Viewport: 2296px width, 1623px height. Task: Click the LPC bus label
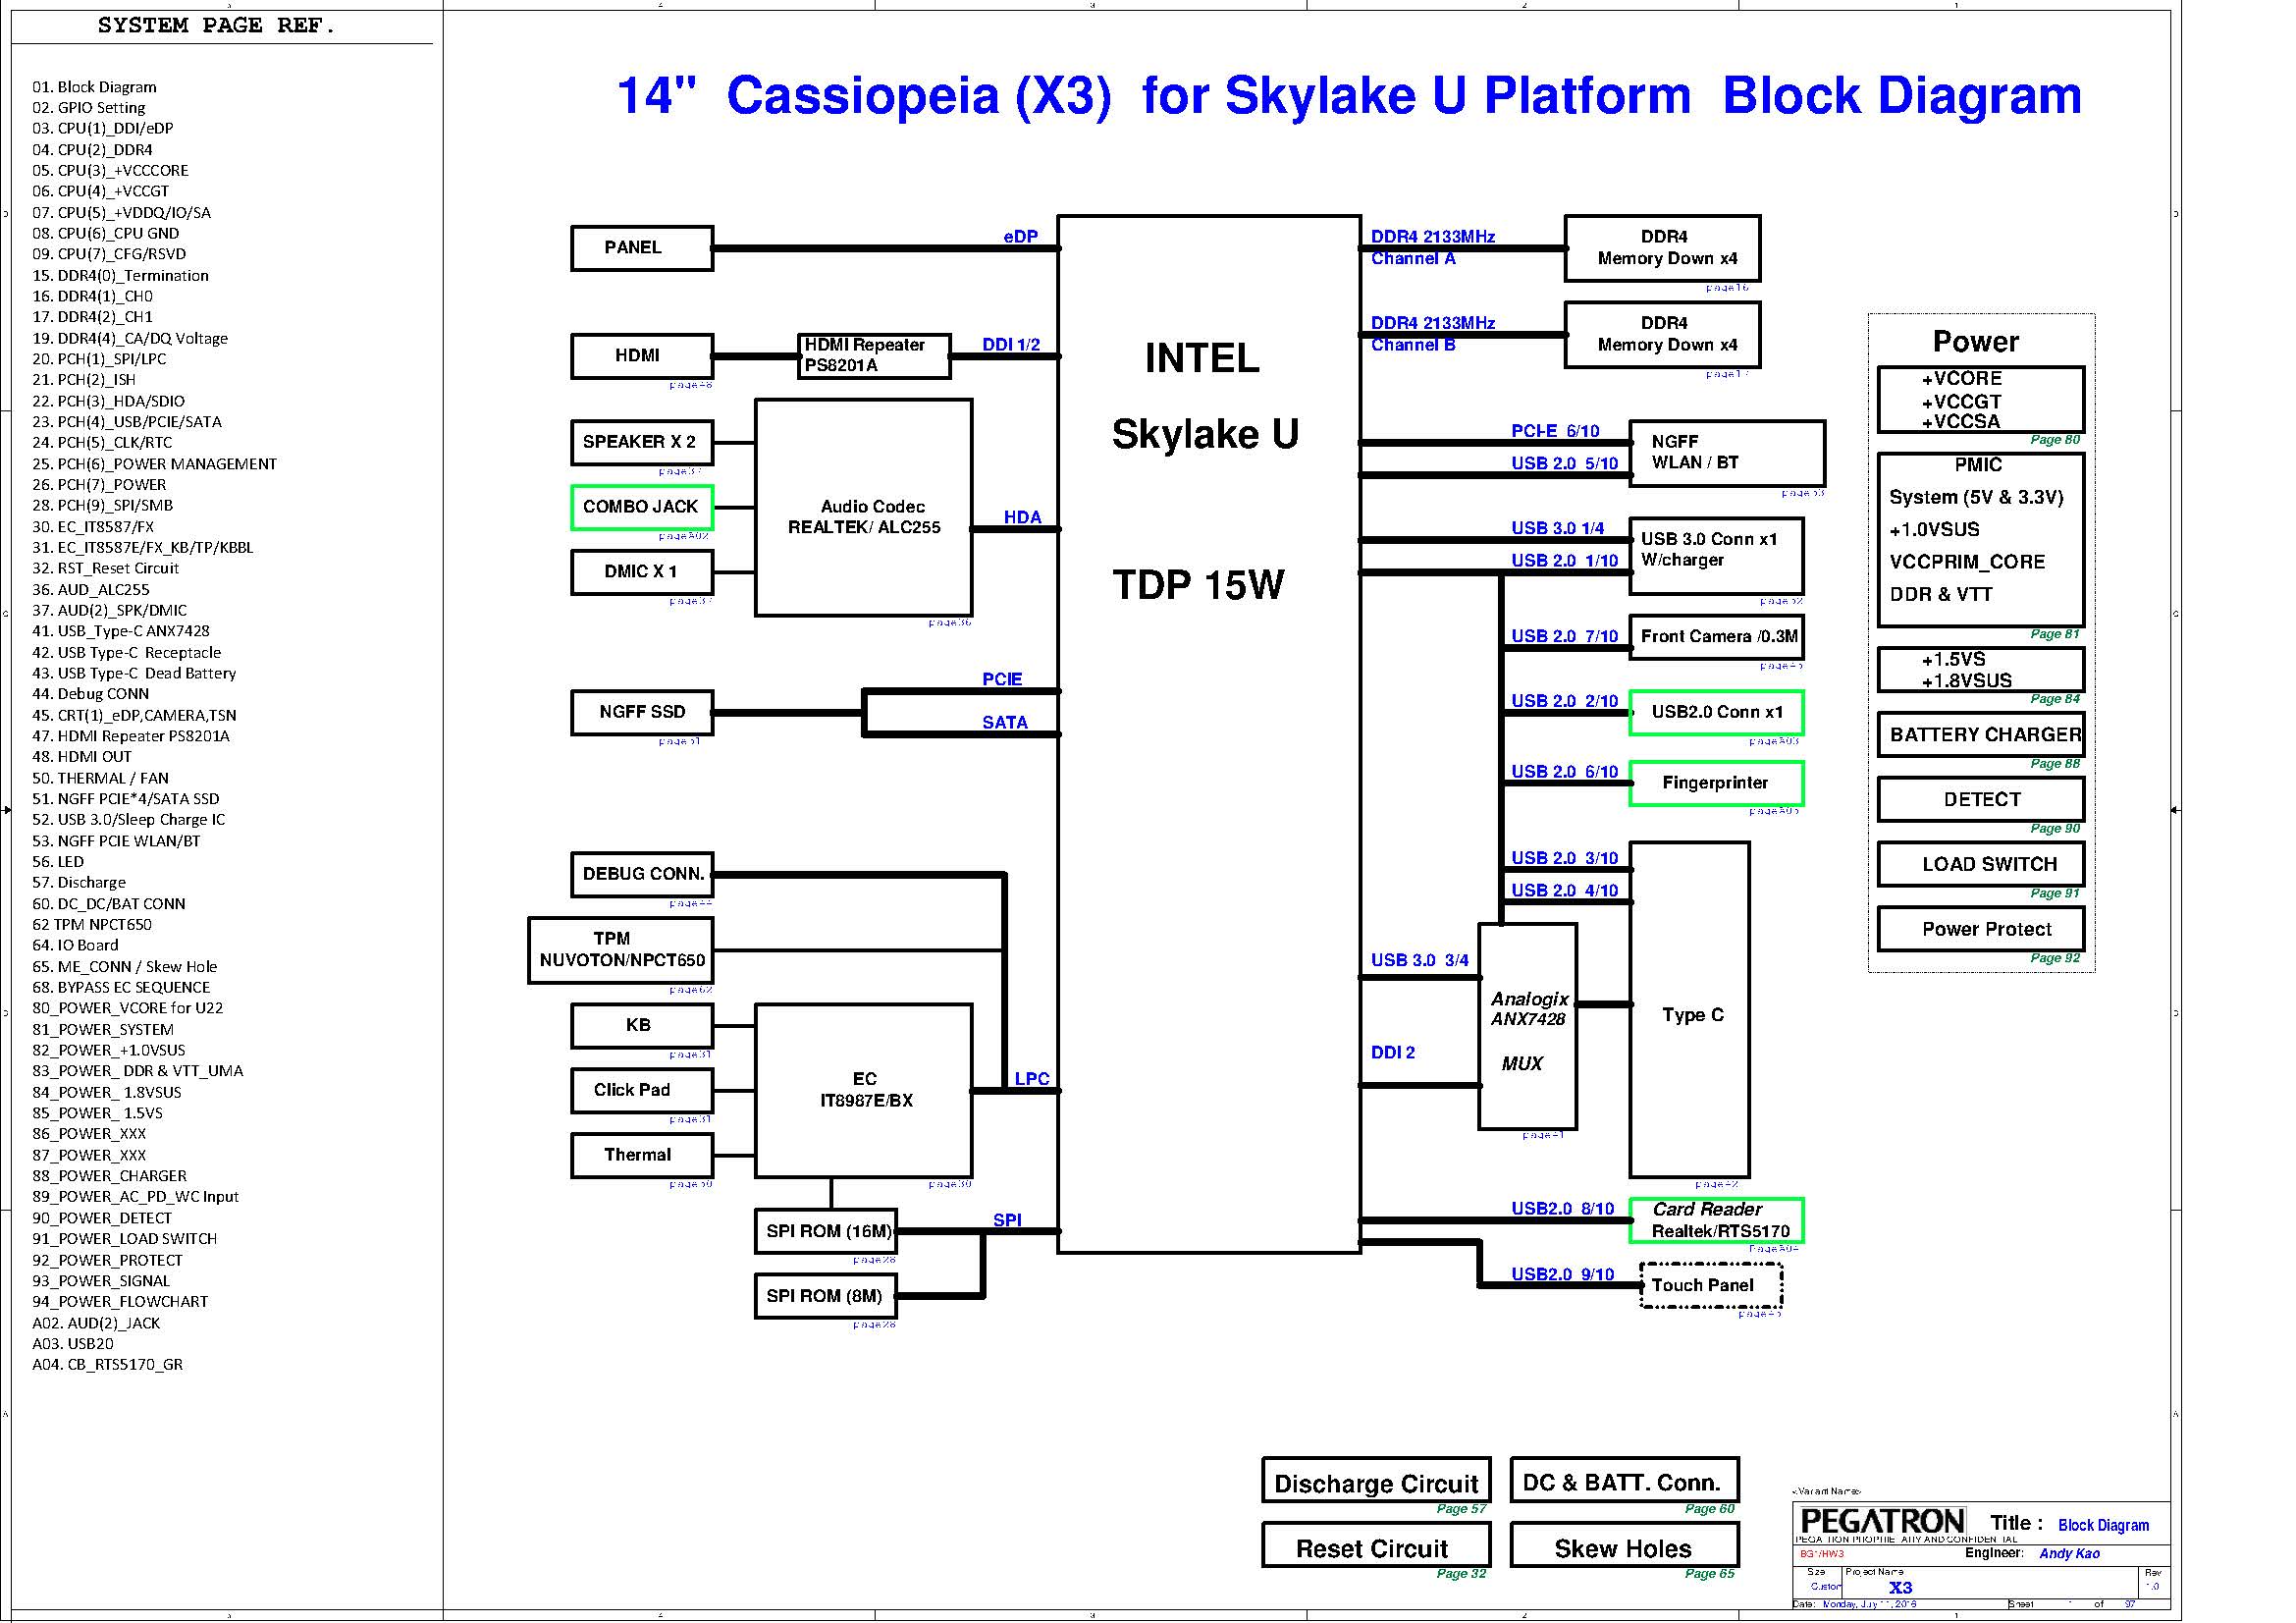(x=1032, y=1079)
